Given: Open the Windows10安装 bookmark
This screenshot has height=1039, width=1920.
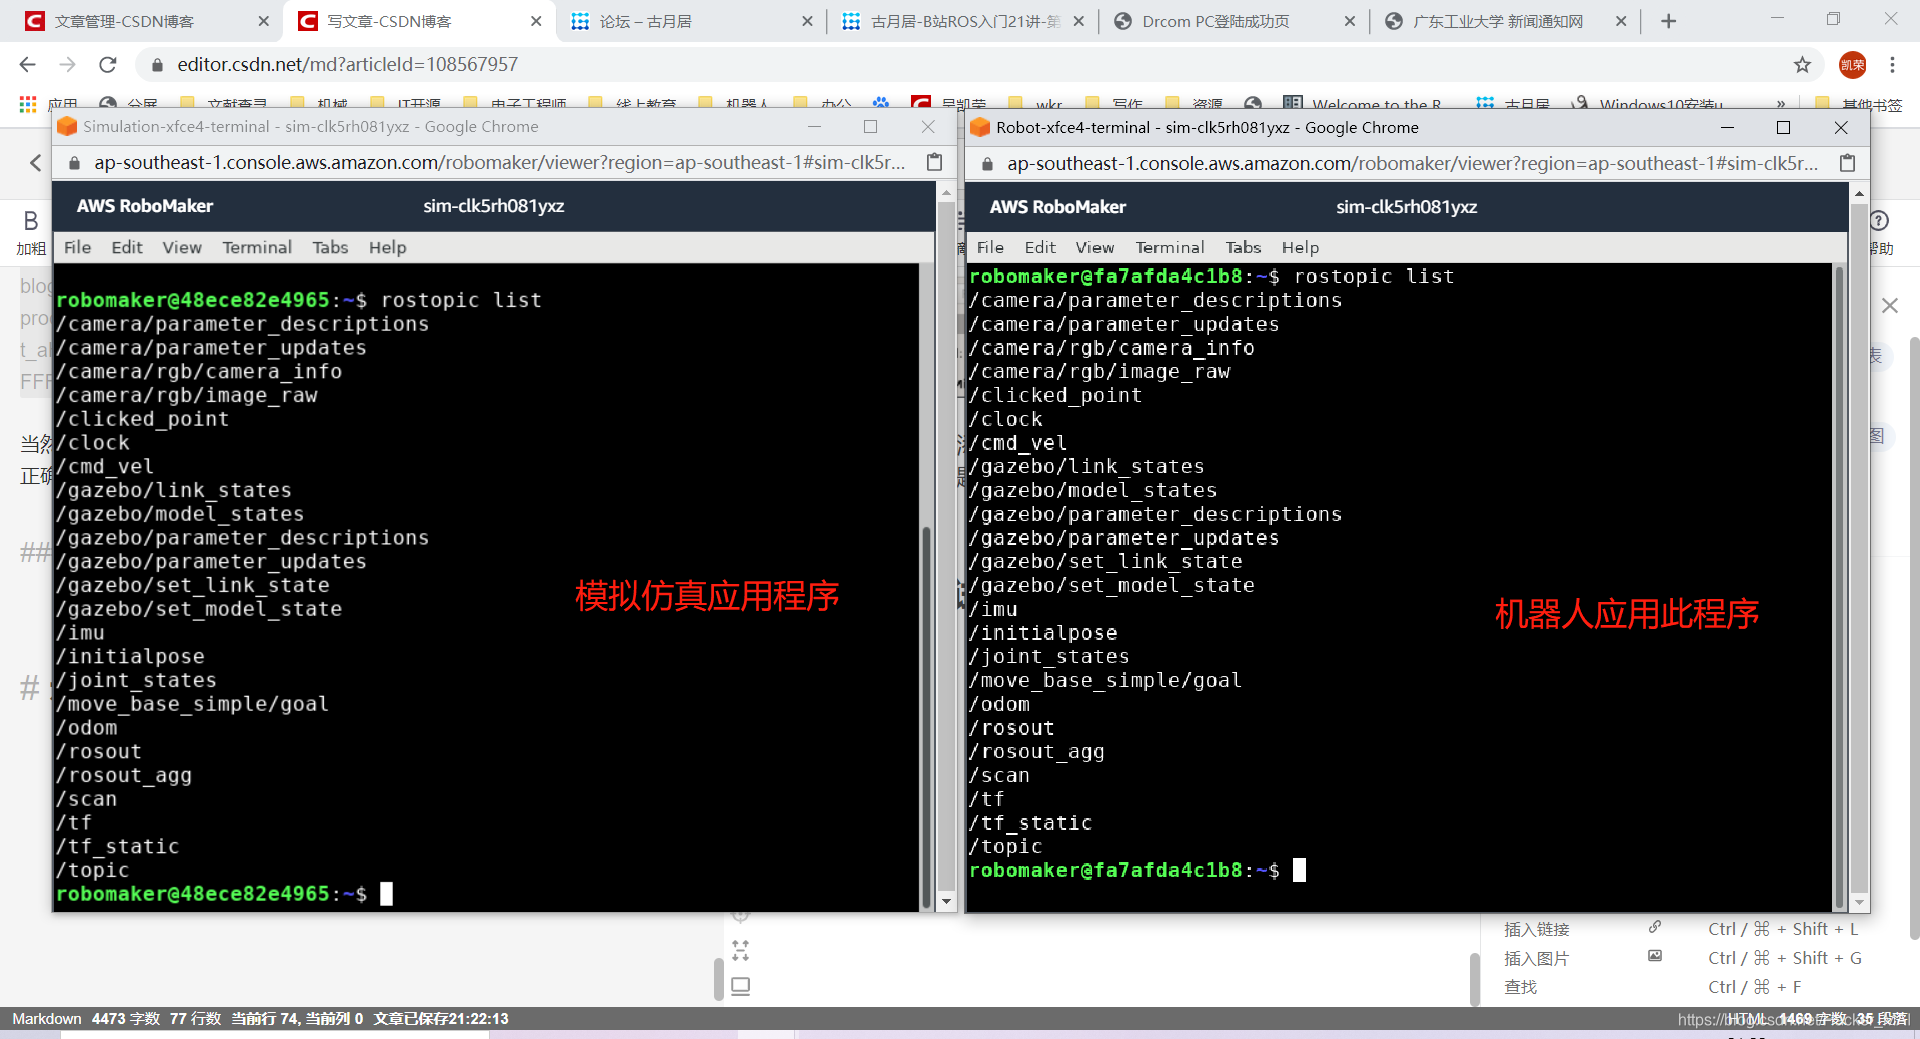Looking at the screenshot, I should tap(1648, 104).
